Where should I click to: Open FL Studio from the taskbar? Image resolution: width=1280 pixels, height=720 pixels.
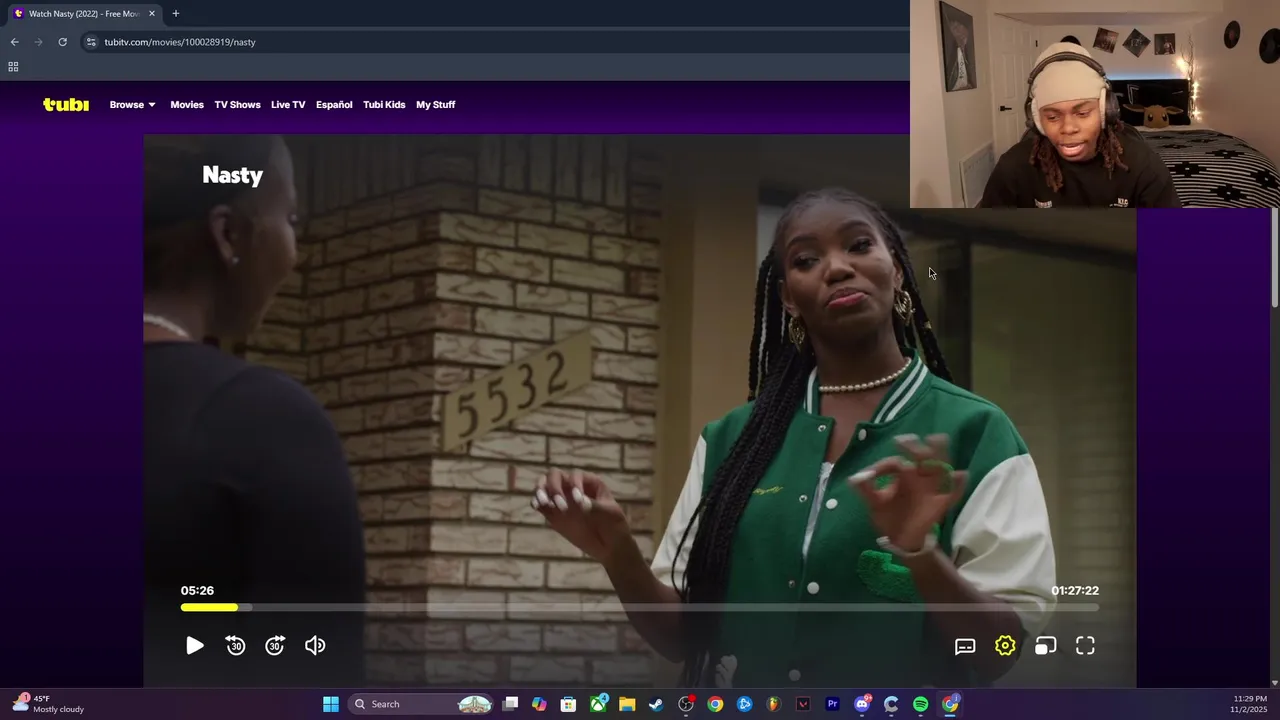coord(773,704)
